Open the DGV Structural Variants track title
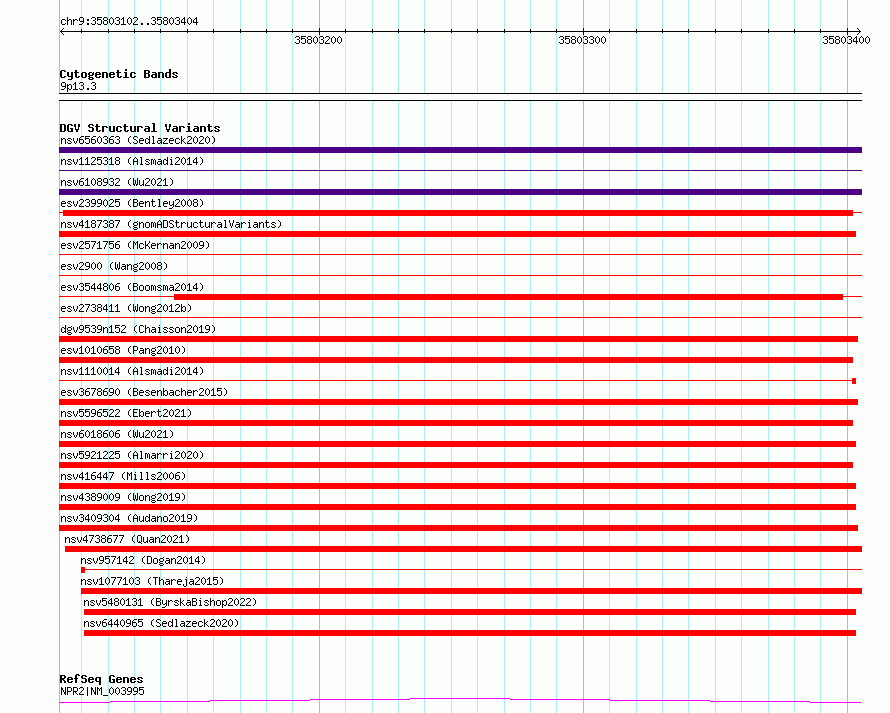Screen dimensions: 890x713 point(140,128)
